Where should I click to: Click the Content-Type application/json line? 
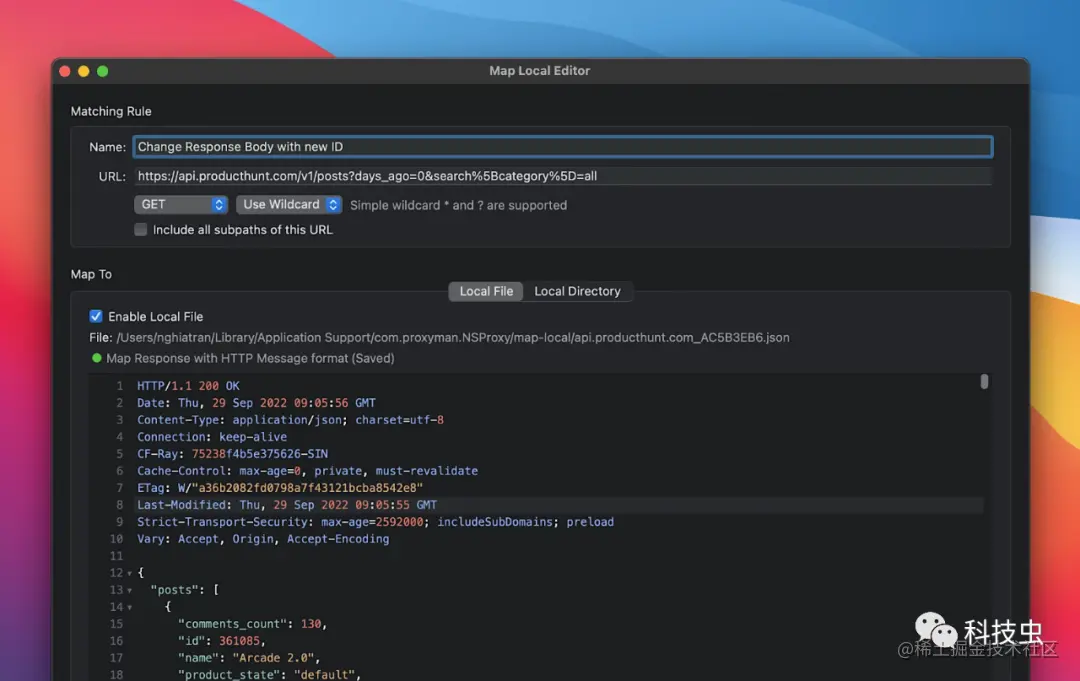click(x=290, y=420)
